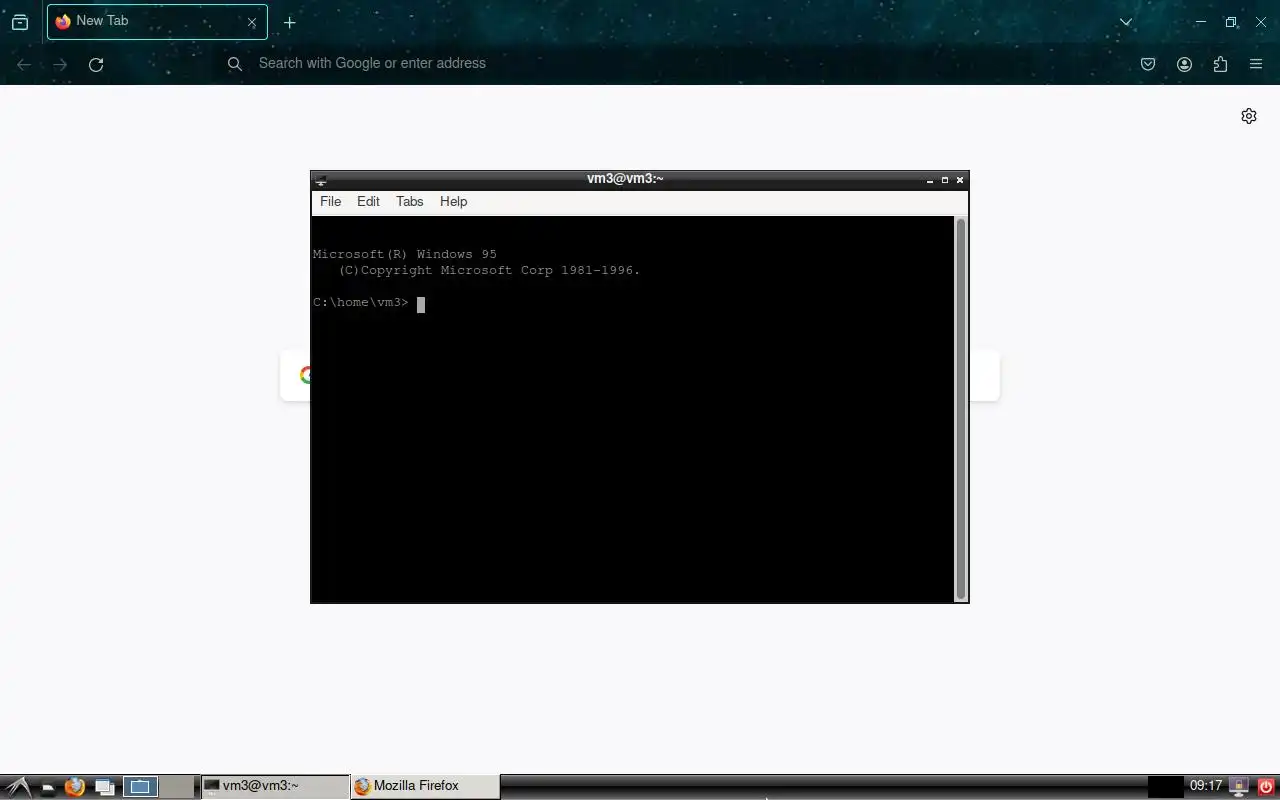Minimize the vm3@vm3:~ terminal window

click(930, 180)
